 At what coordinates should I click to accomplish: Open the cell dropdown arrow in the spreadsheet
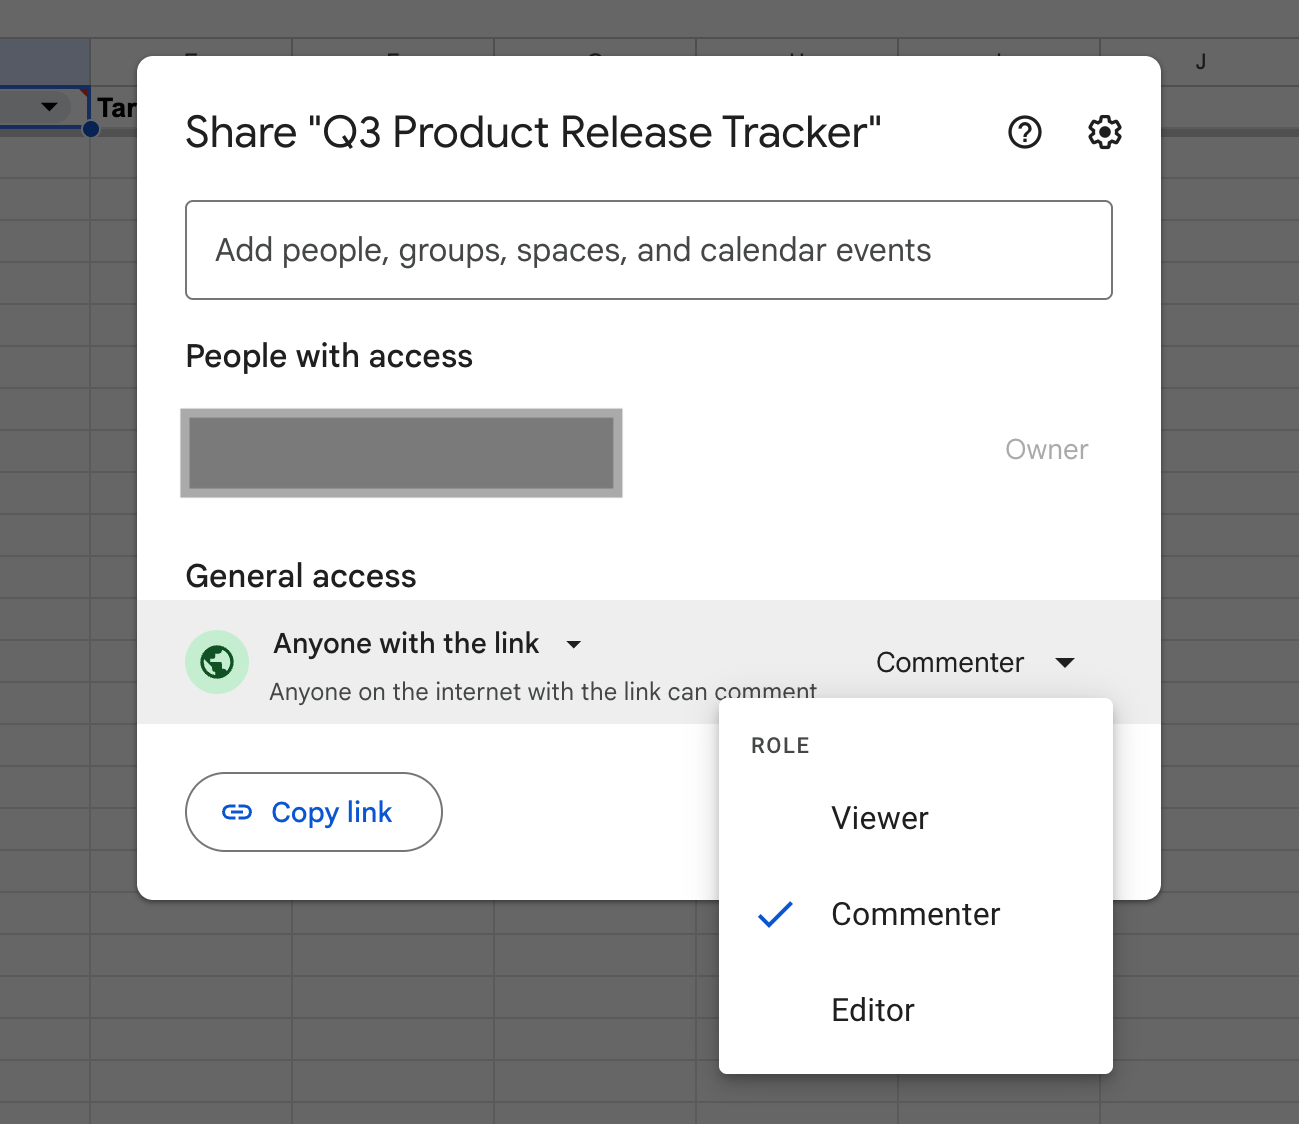point(49,107)
